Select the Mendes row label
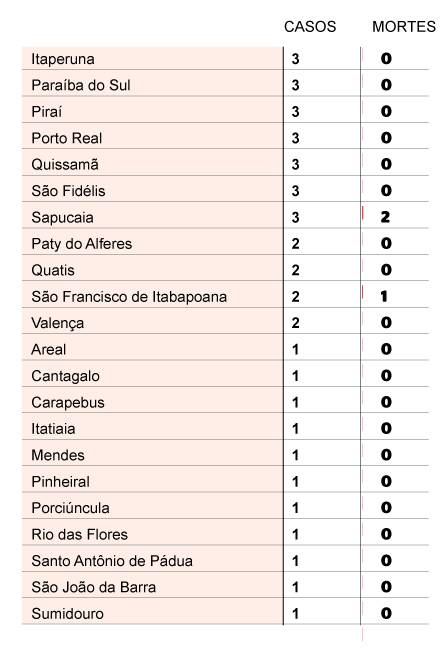448x670 pixels. 58,455
